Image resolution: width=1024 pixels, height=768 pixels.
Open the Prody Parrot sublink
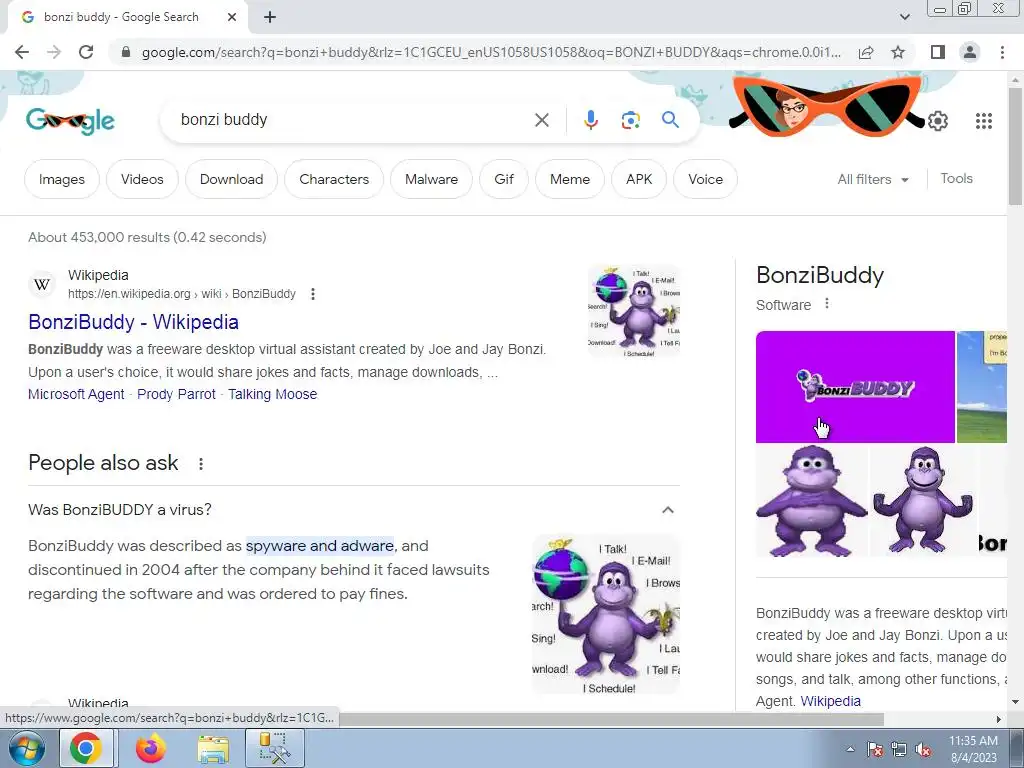pyautogui.click(x=176, y=394)
